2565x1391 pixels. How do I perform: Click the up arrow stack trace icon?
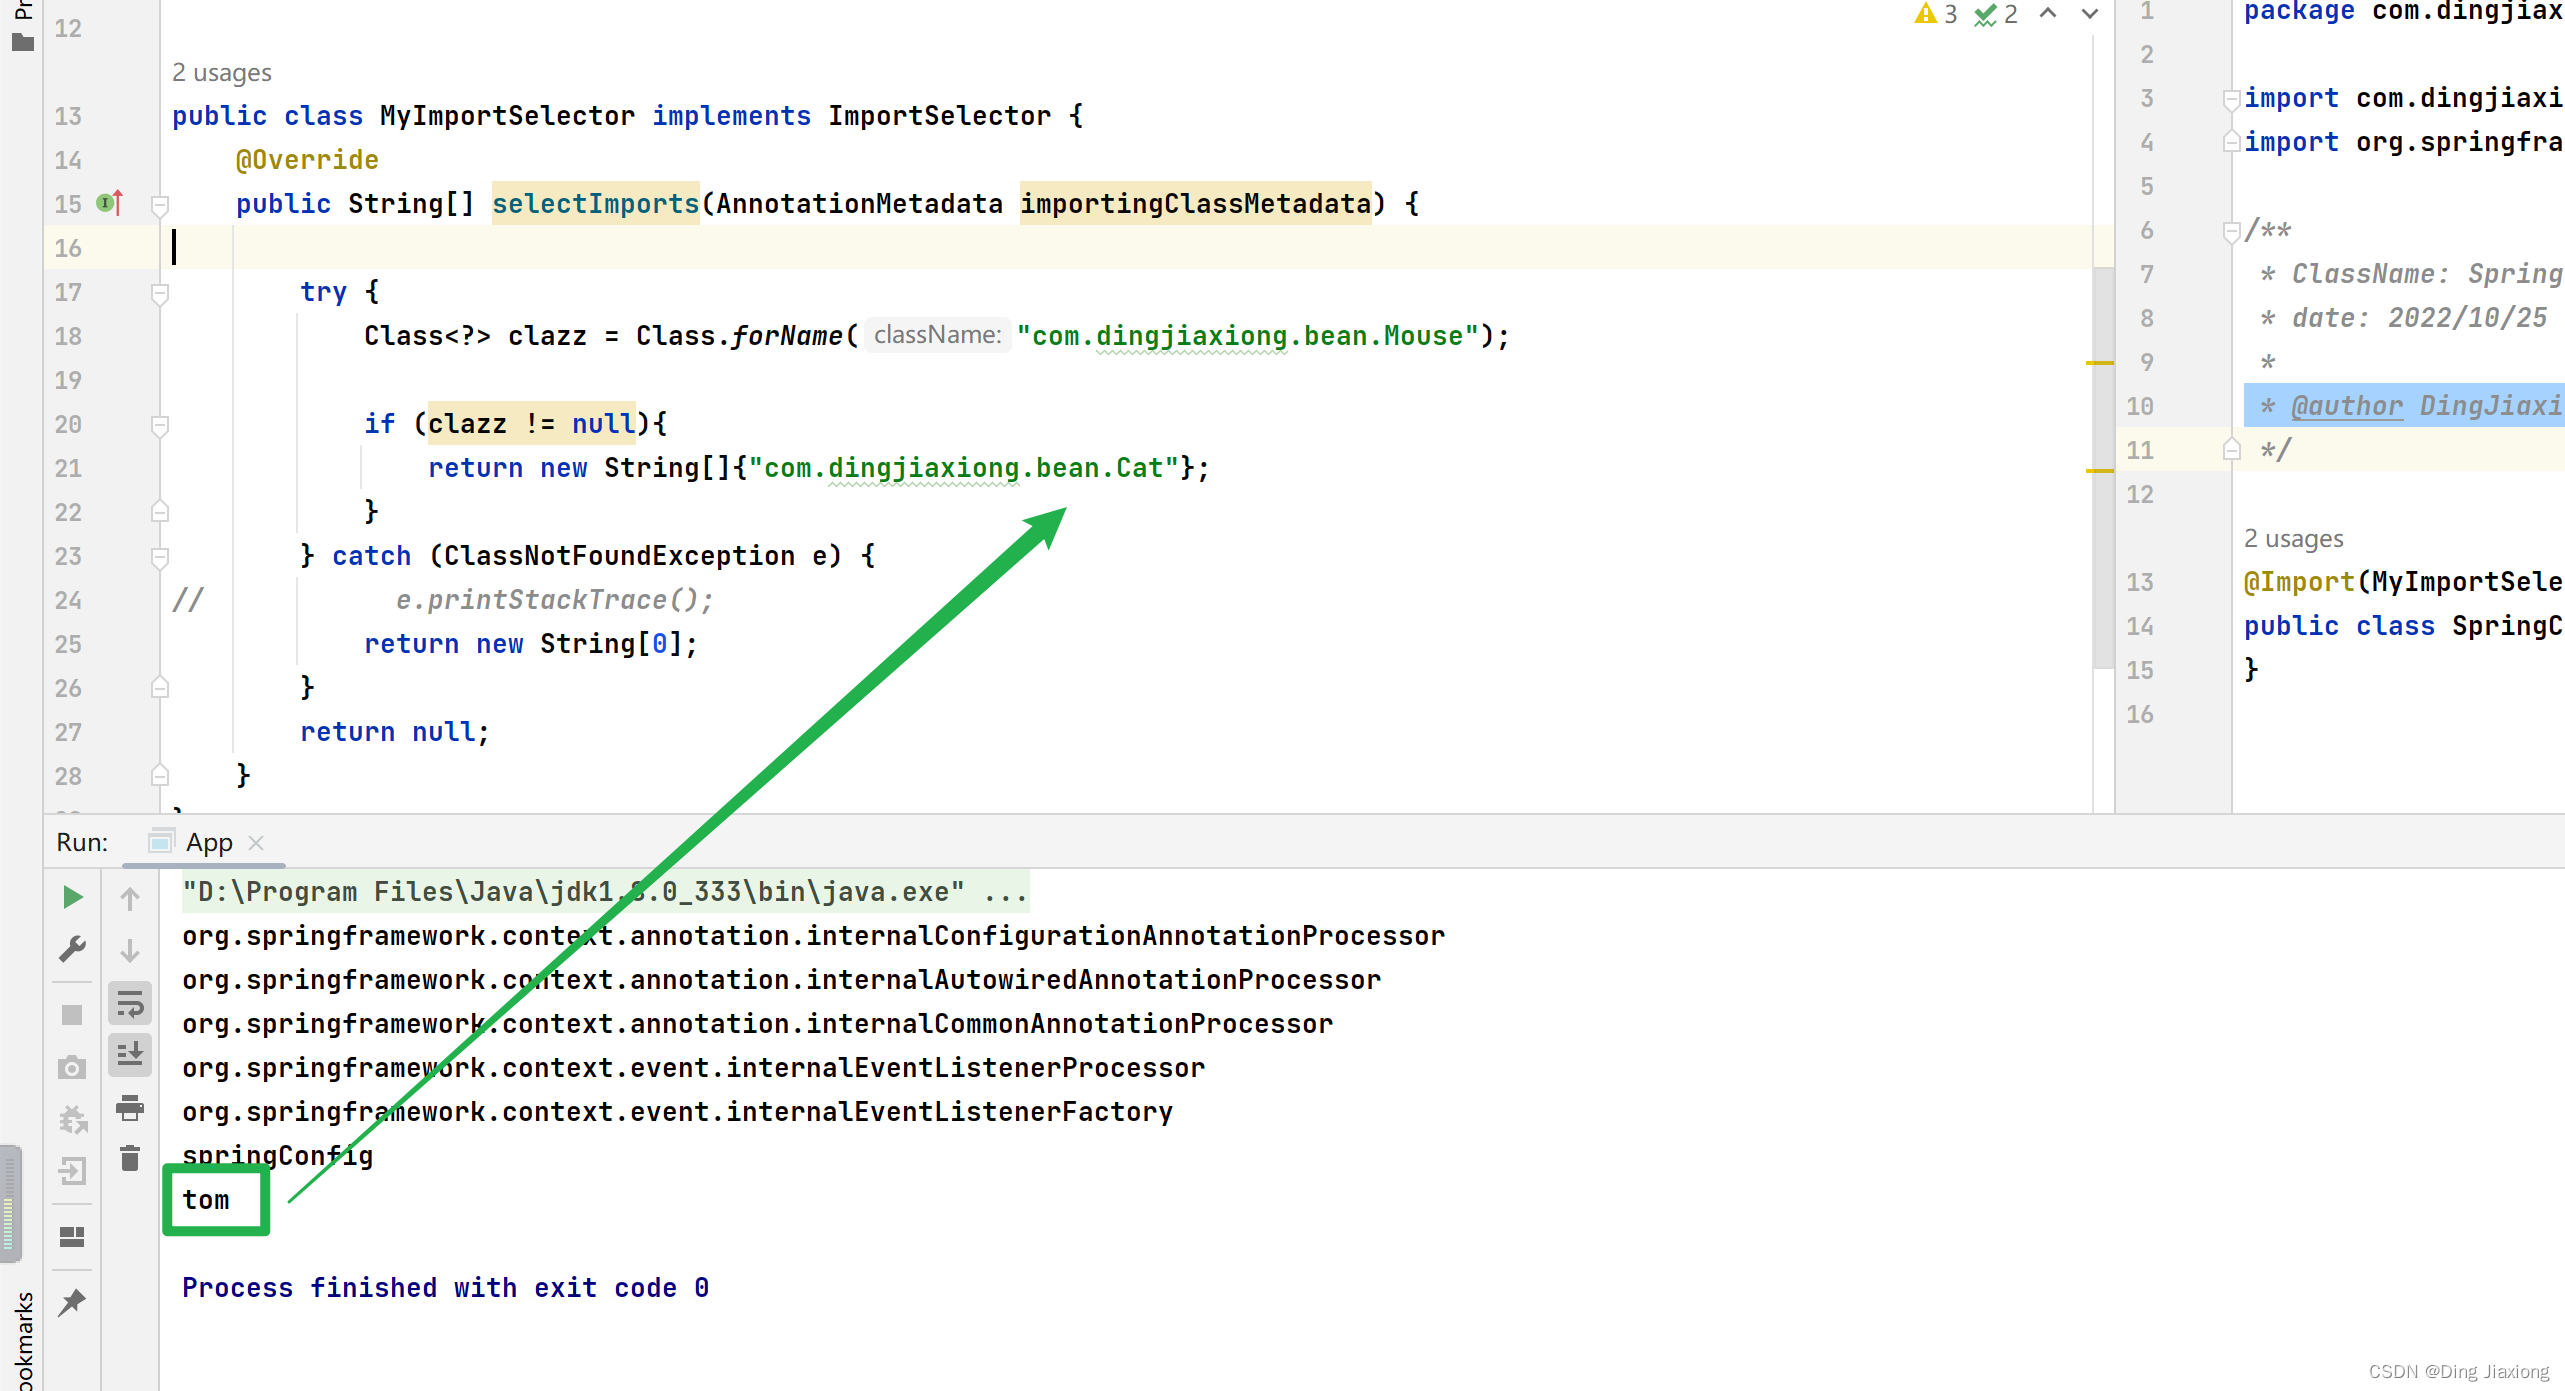(x=130, y=898)
